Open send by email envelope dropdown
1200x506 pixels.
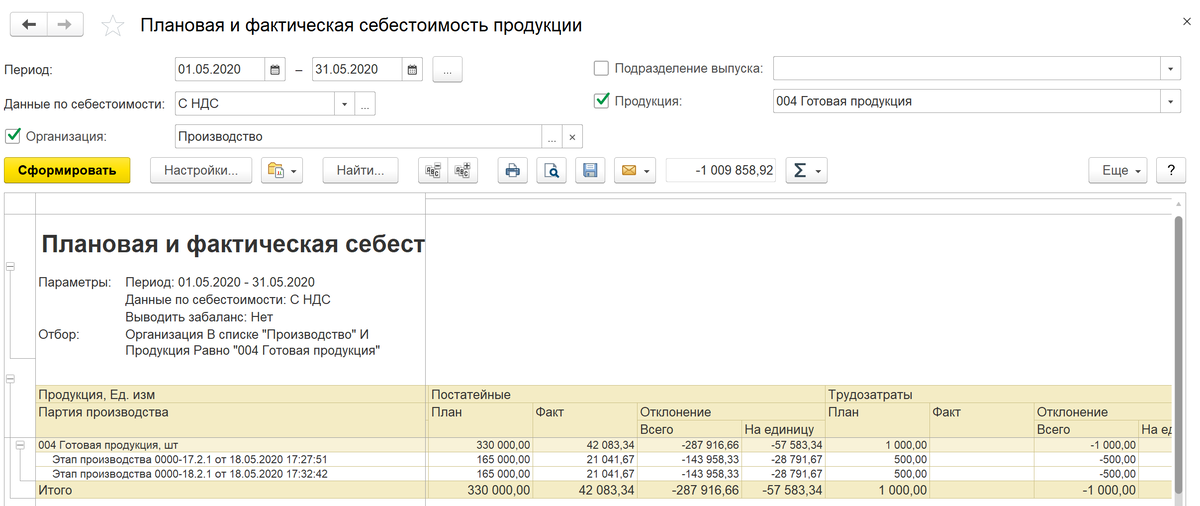[635, 171]
